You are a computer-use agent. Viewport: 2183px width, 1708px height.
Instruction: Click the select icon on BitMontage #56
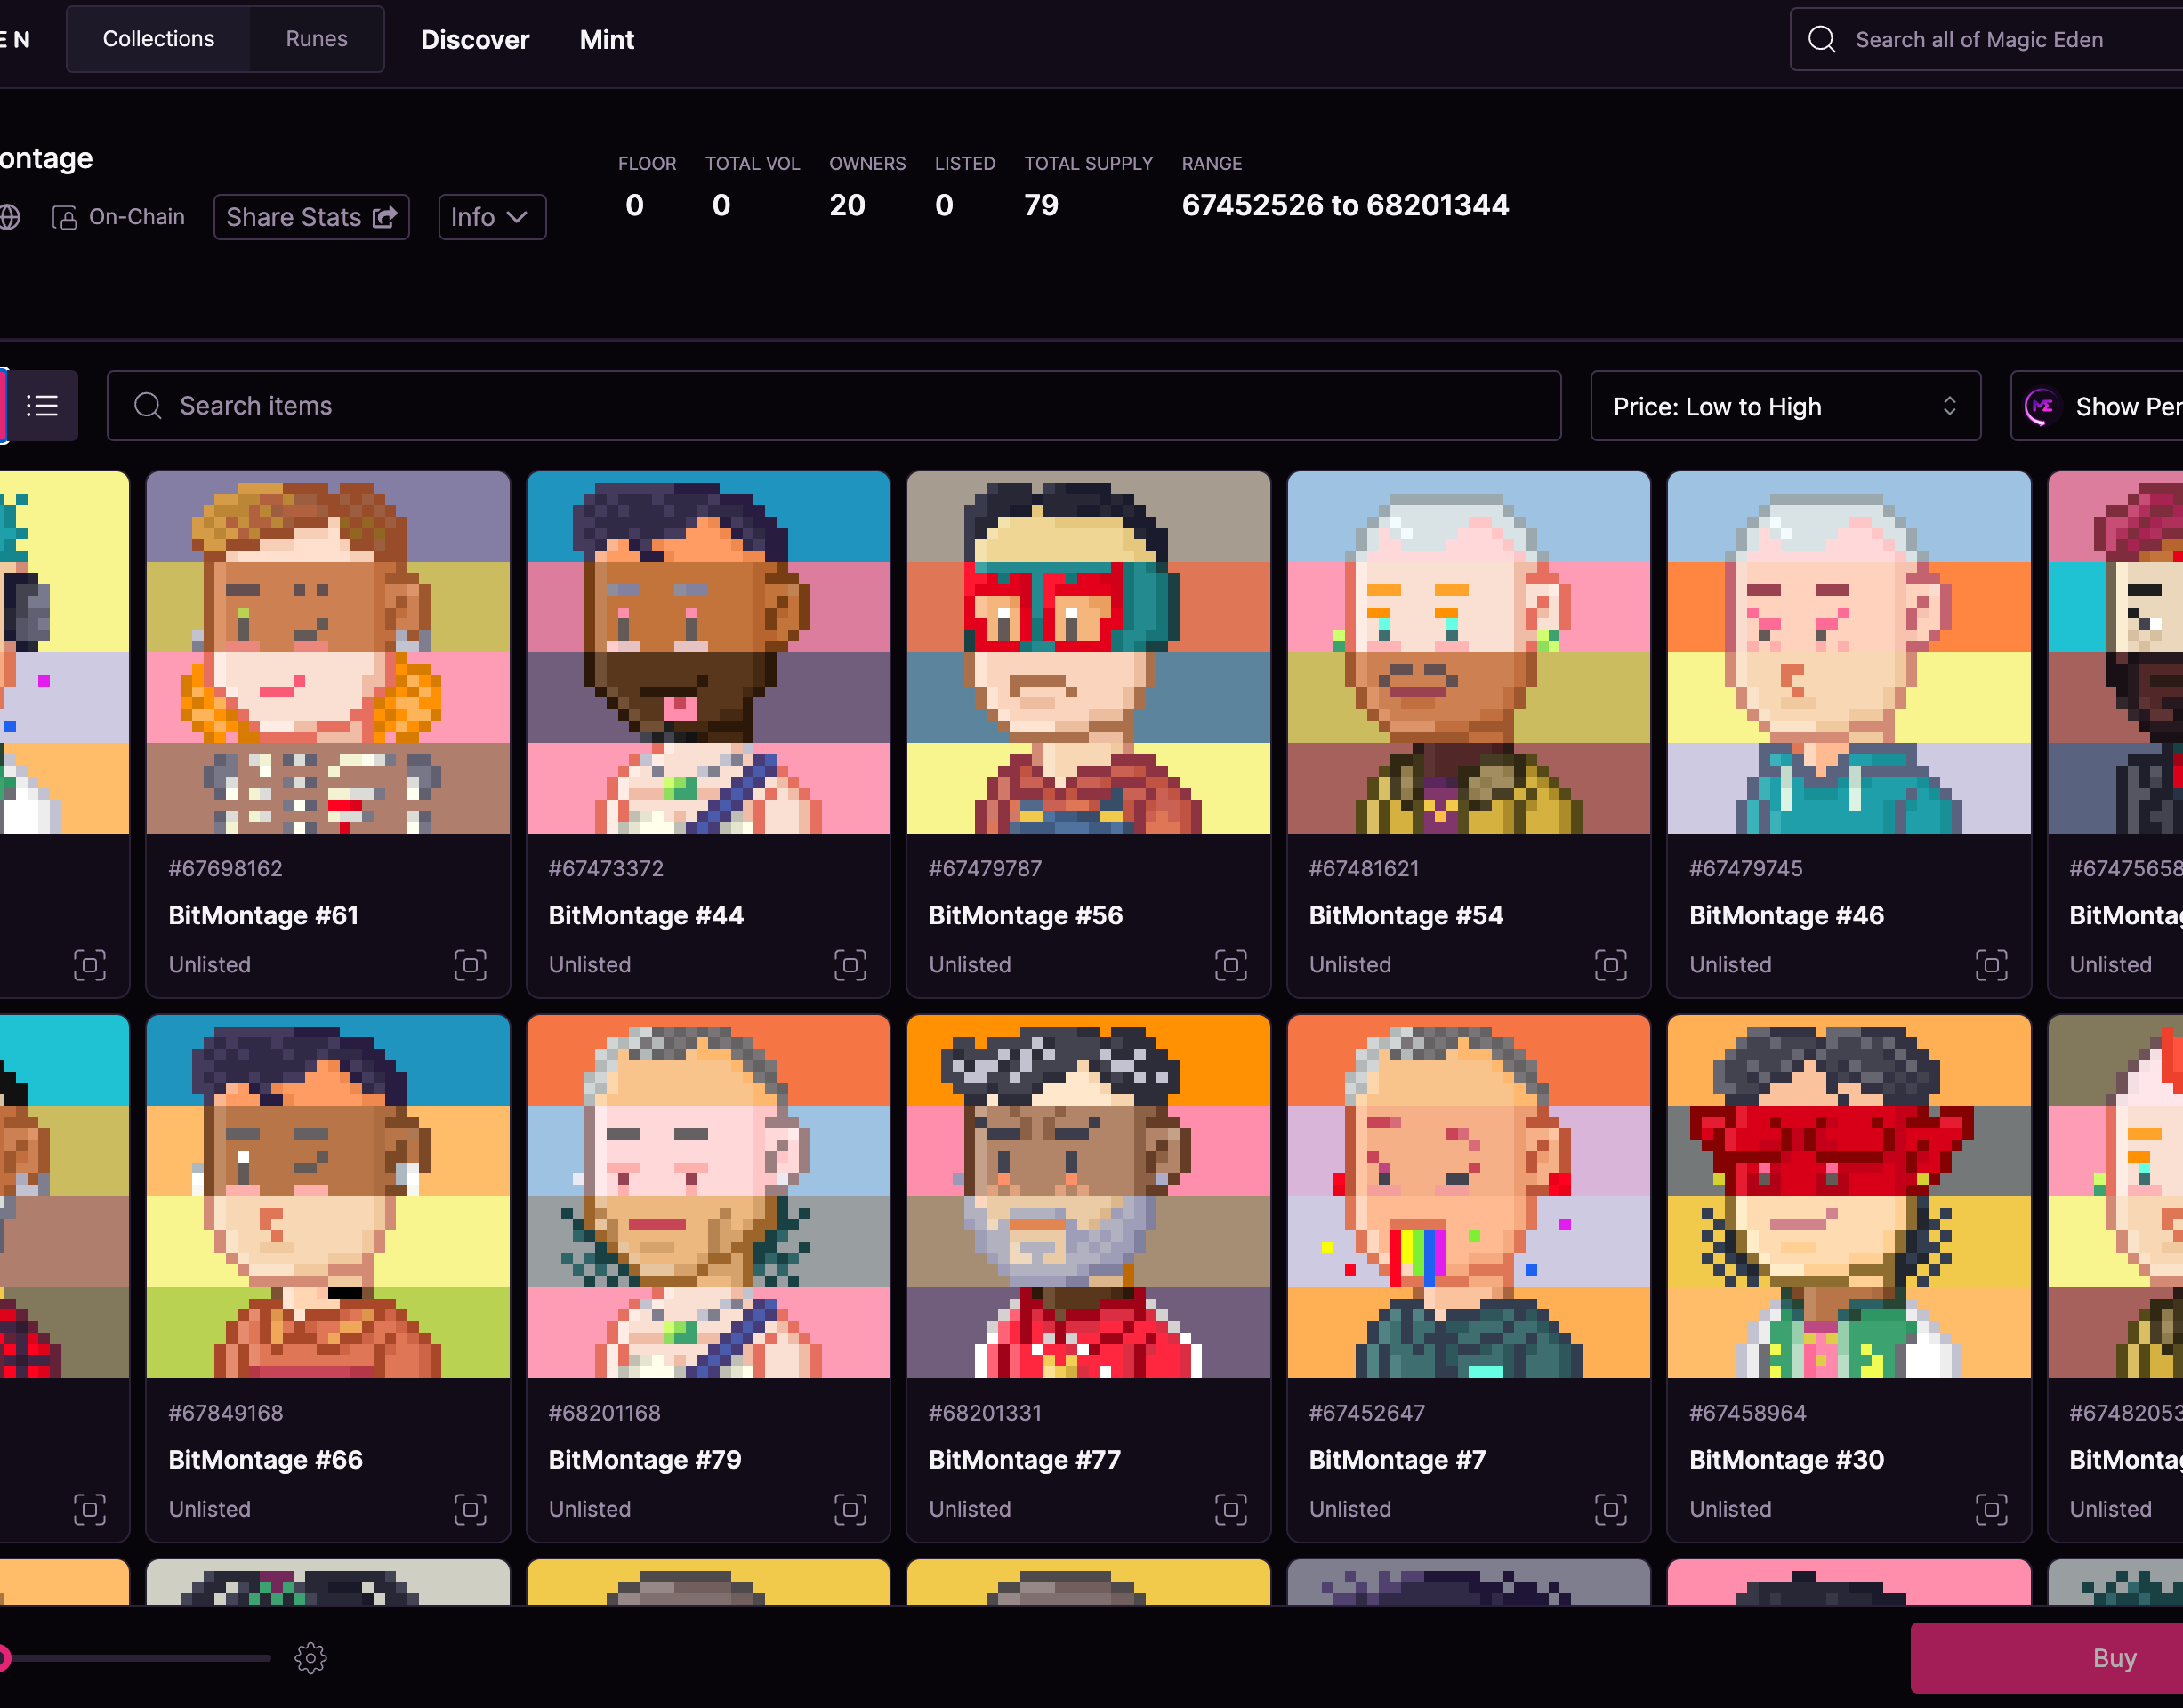[x=1230, y=965]
